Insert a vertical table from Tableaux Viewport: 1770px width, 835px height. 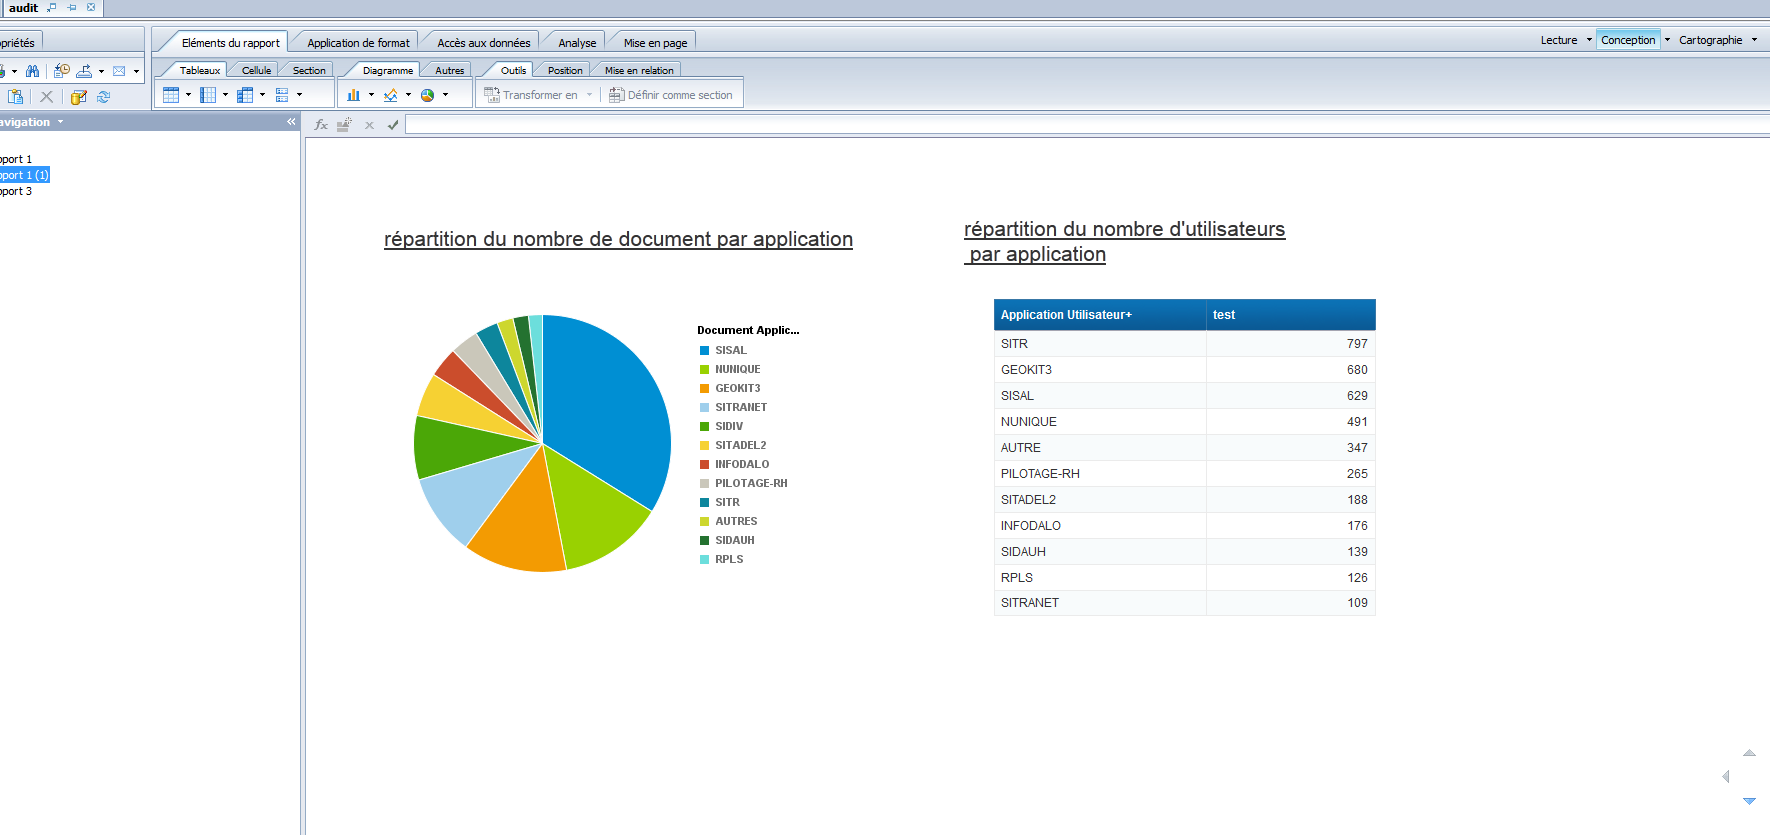[171, 95]
